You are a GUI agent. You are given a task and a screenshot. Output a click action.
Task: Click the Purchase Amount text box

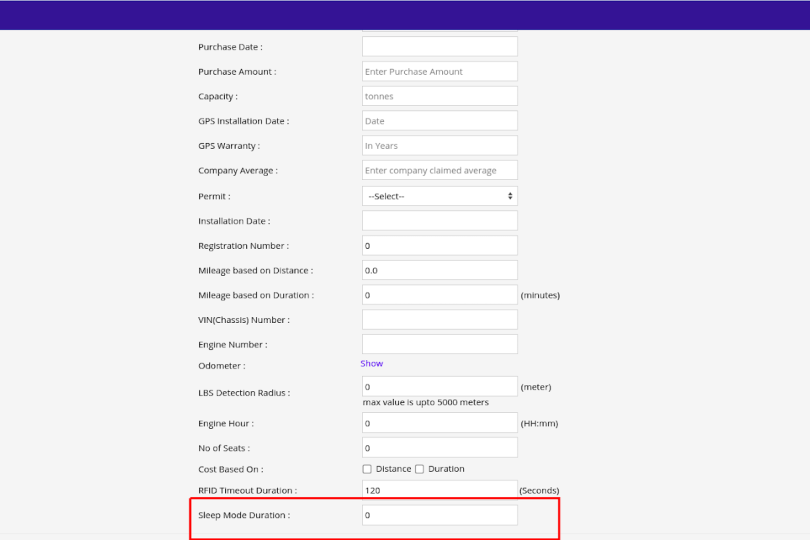(439, 72)
